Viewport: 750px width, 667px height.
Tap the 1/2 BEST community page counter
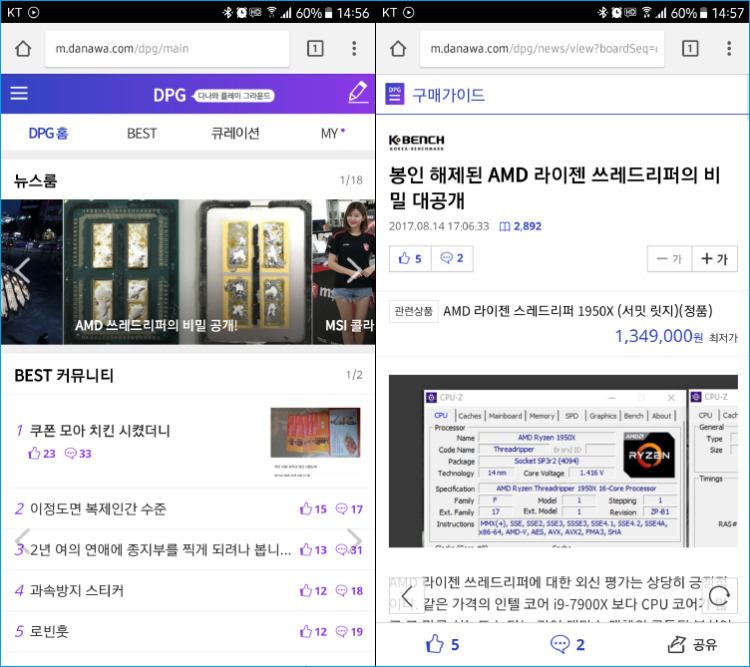point(354,375)
